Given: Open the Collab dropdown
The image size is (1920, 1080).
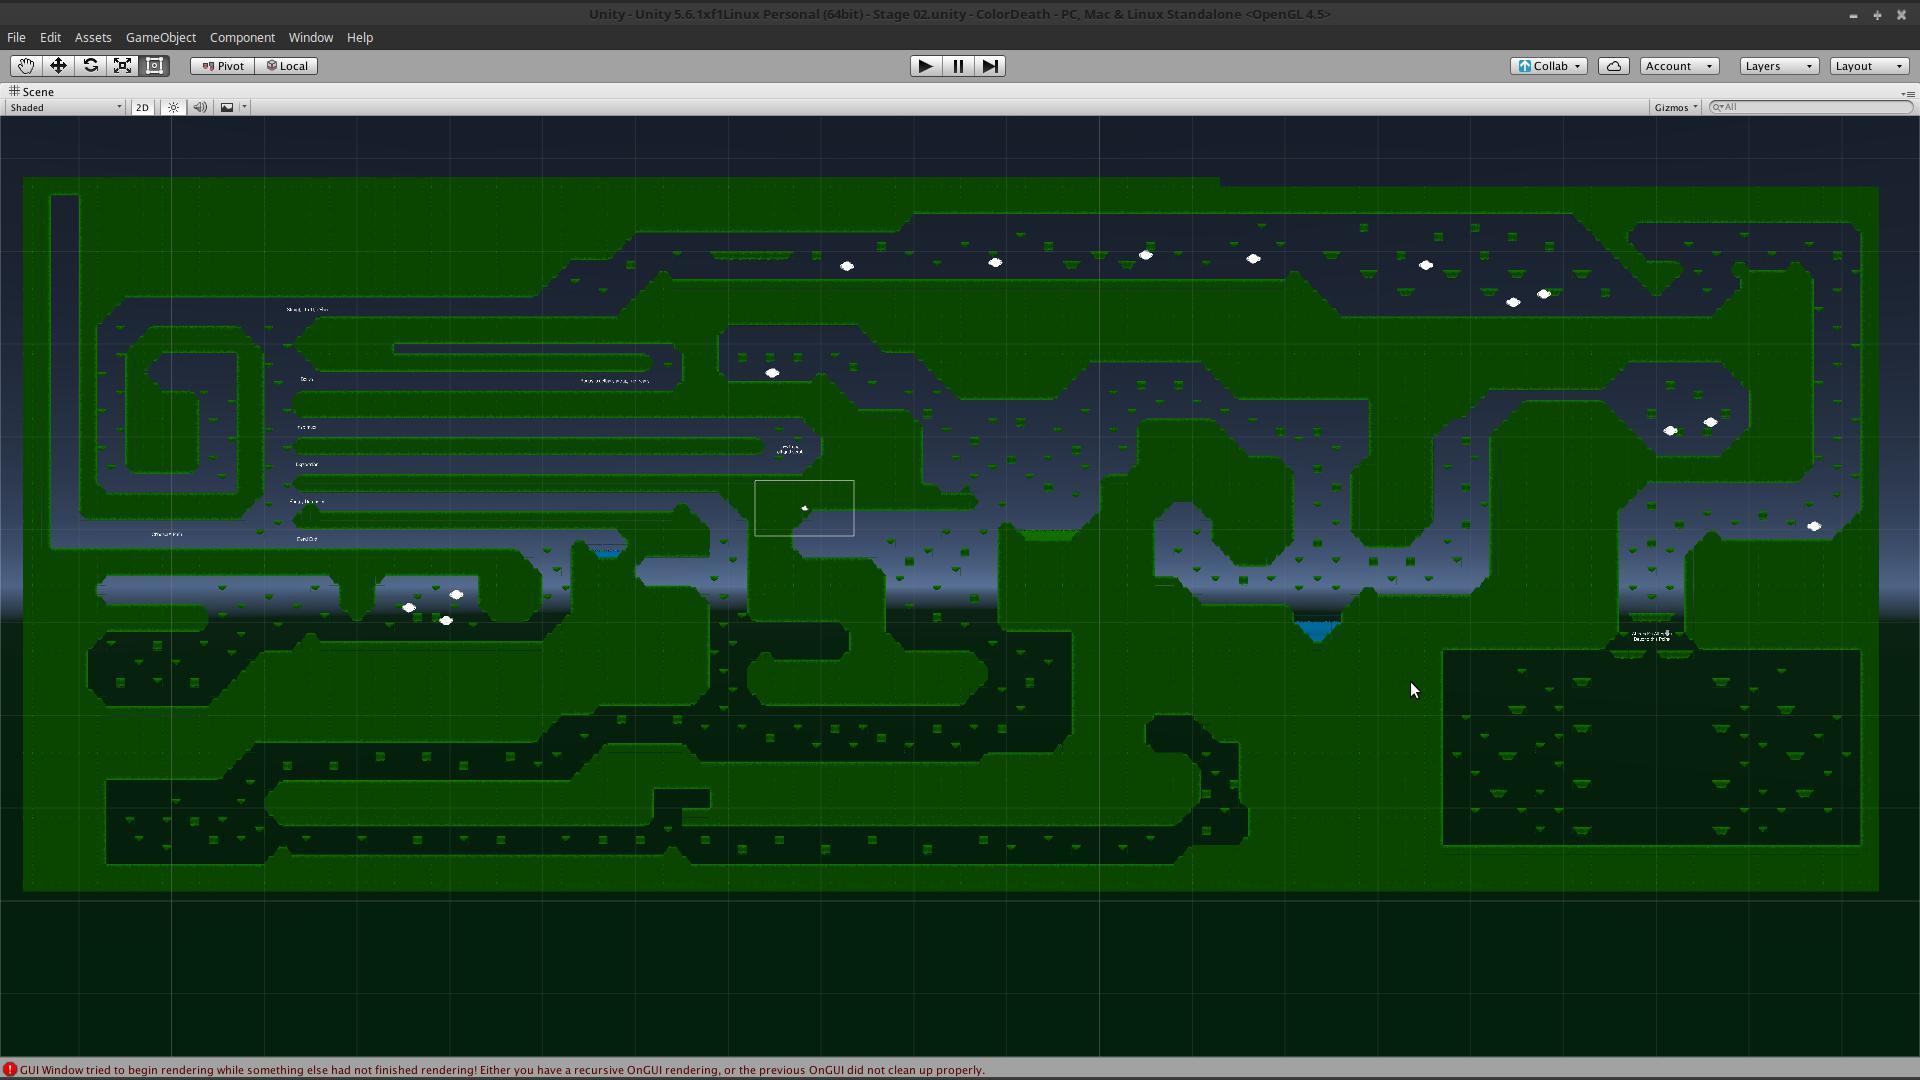Looking at the screenshot, I should [x=1548, y=66].
